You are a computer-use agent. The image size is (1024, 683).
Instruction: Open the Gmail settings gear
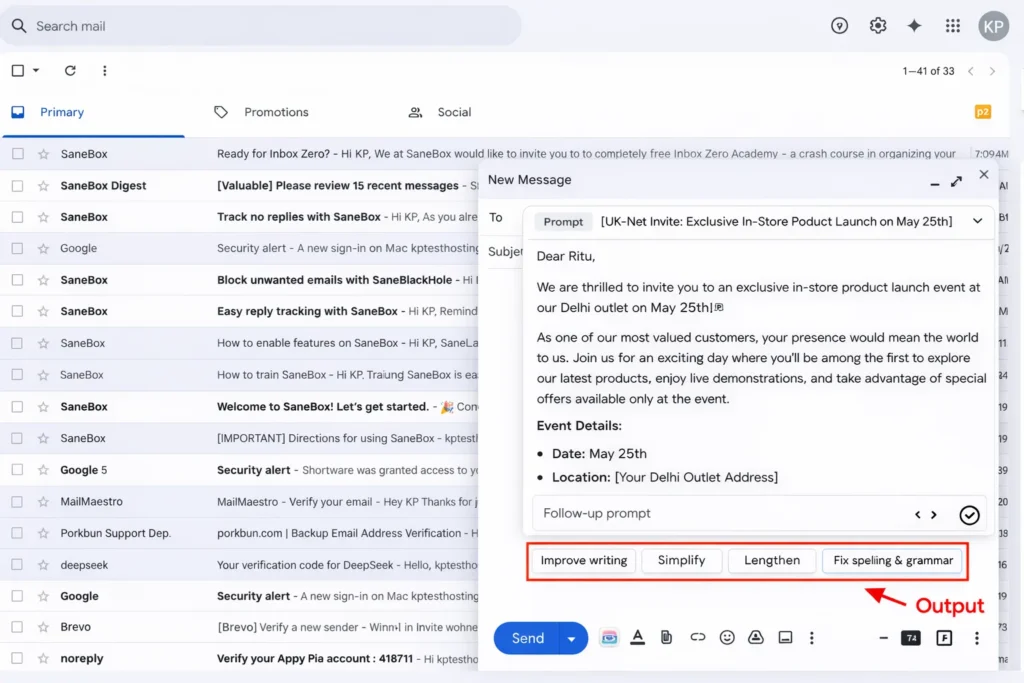tap(878, 26)
